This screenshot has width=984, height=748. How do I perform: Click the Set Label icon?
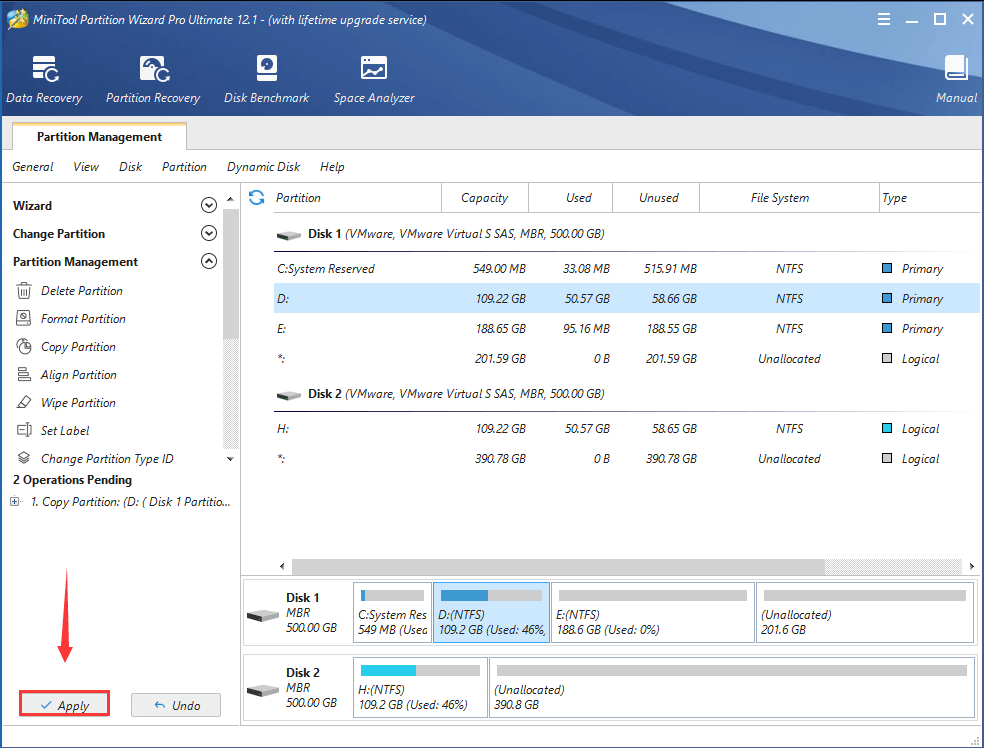(24, 430)
